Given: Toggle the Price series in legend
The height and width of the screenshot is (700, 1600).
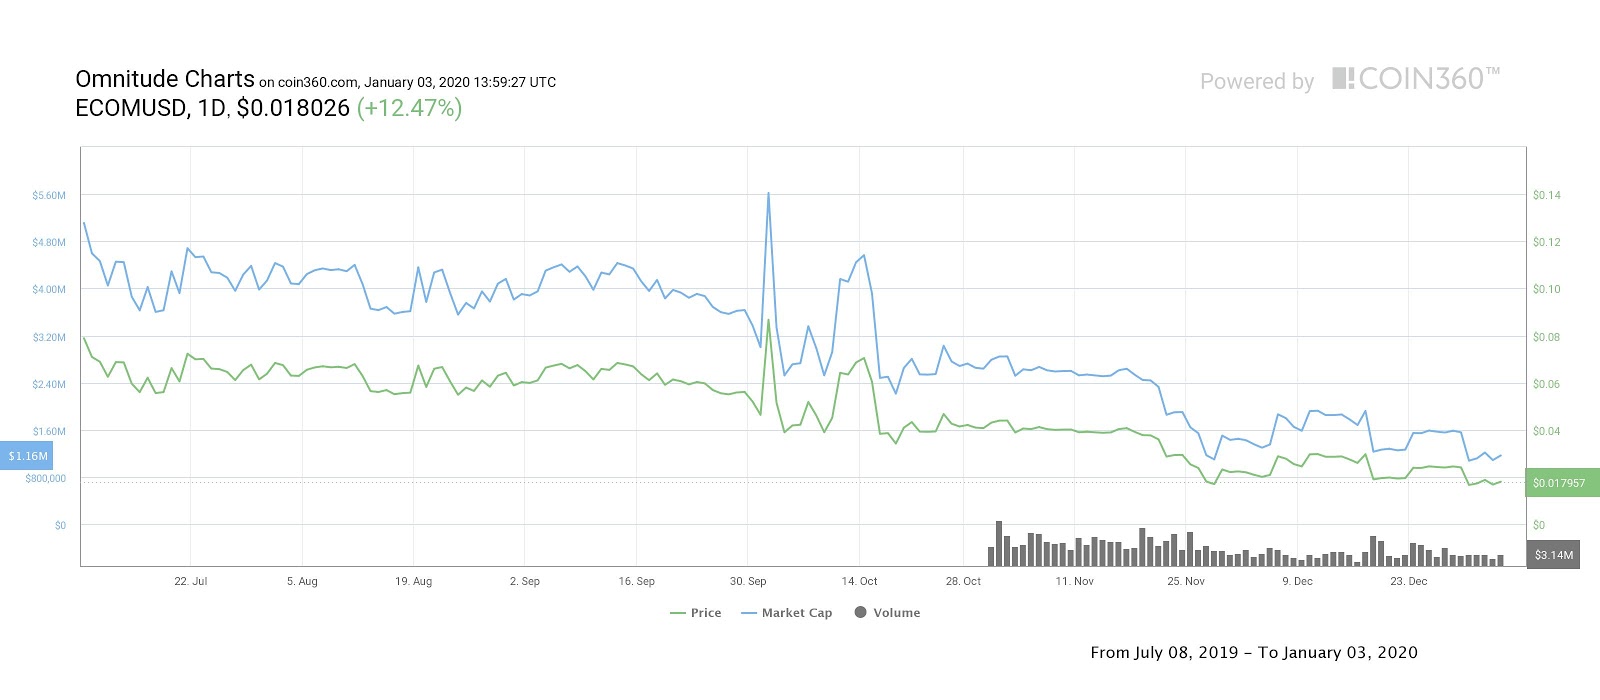Looking at the screenshot, I should point(696,613).
